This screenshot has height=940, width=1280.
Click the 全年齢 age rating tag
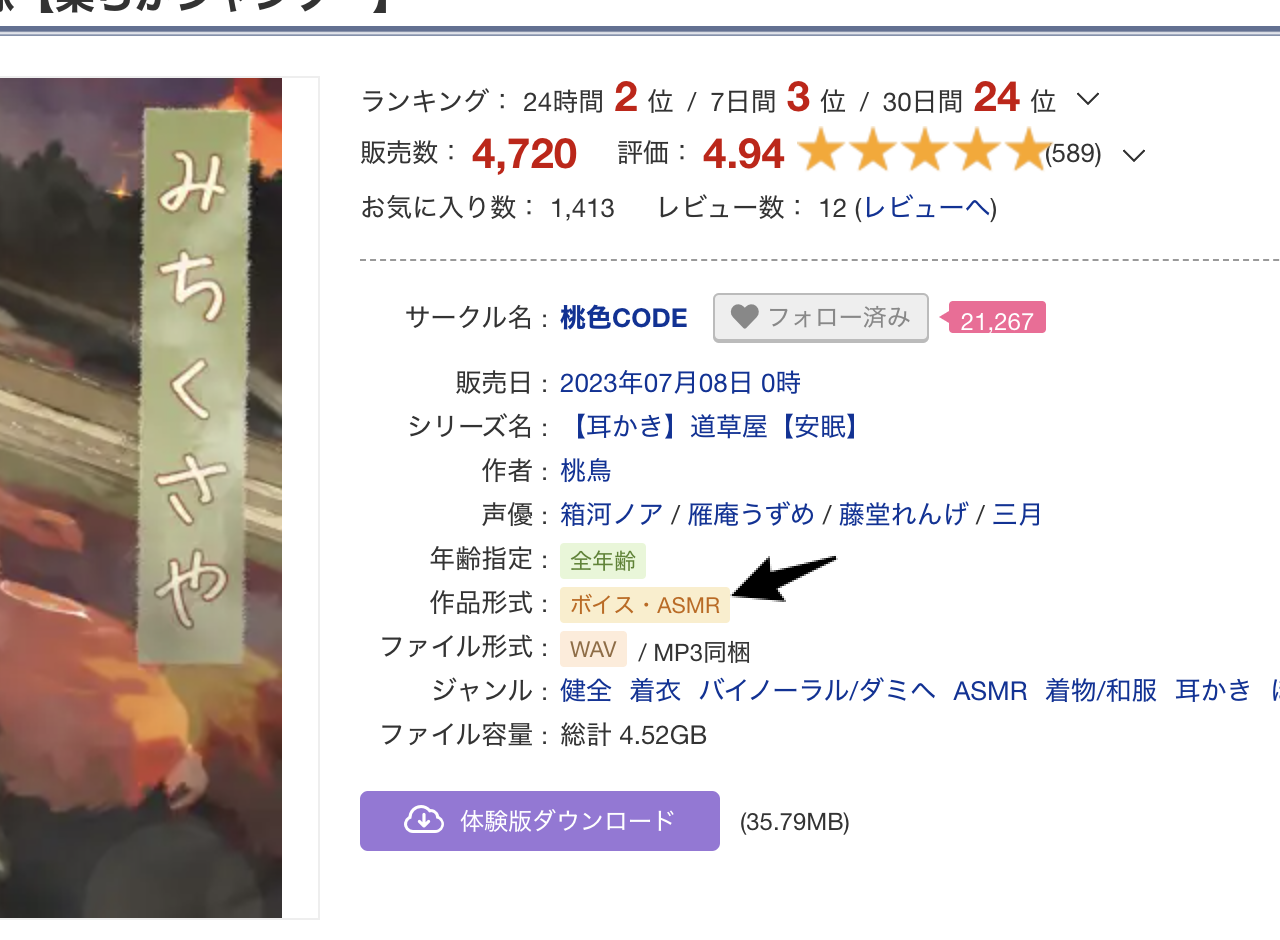[603, 561]
